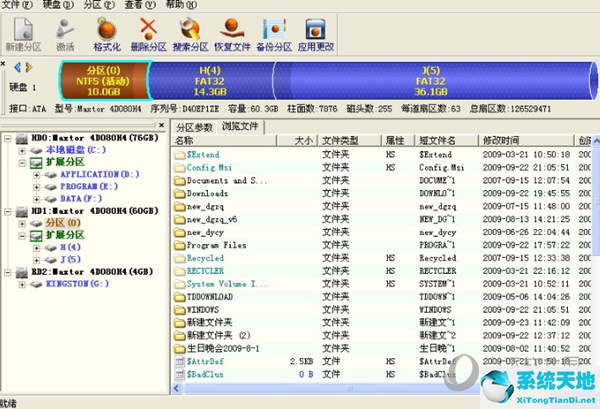The width and height of the screenshot is (600, 409).
Task: Click the DATA(F:) drive icon
Action: click(x=51, y=199)
